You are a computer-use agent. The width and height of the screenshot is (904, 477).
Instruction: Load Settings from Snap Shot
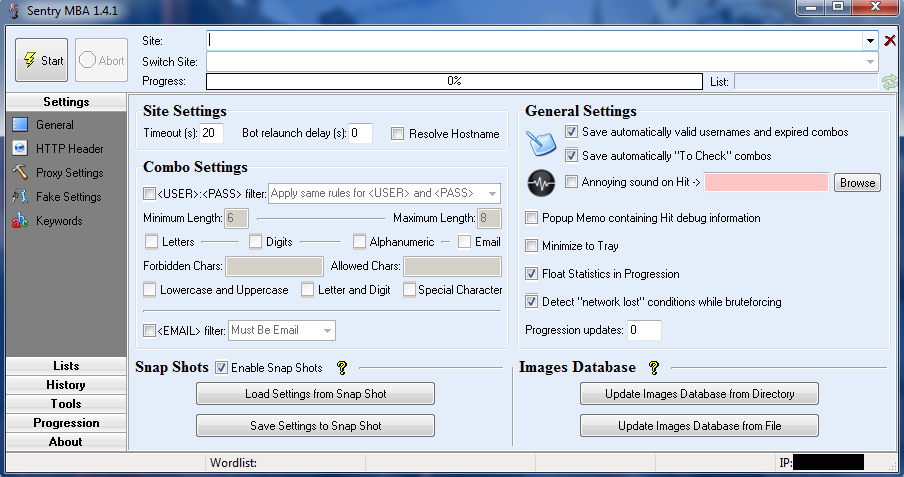[x=315, y=394]
